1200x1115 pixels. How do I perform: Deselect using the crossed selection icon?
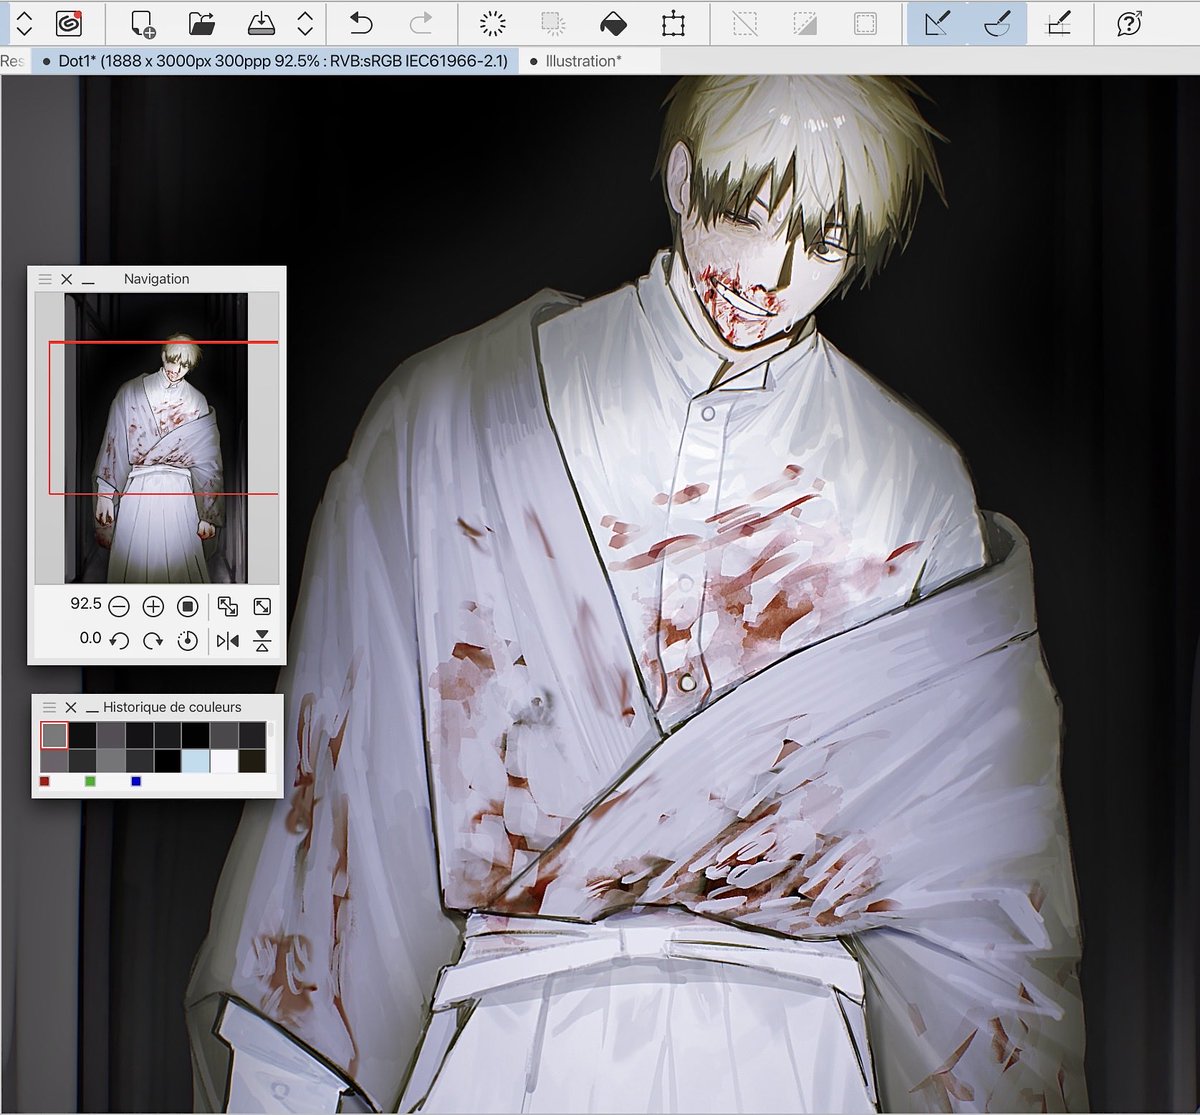point(745,23)
